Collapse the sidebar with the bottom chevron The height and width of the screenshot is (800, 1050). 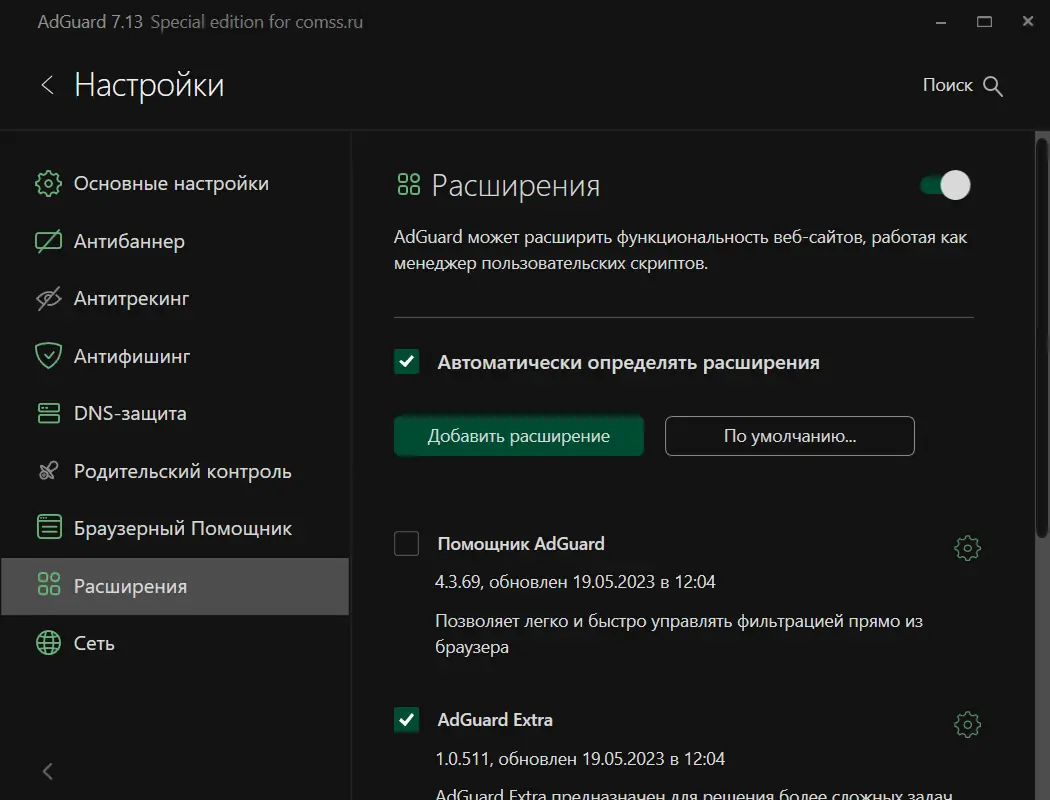48,771
